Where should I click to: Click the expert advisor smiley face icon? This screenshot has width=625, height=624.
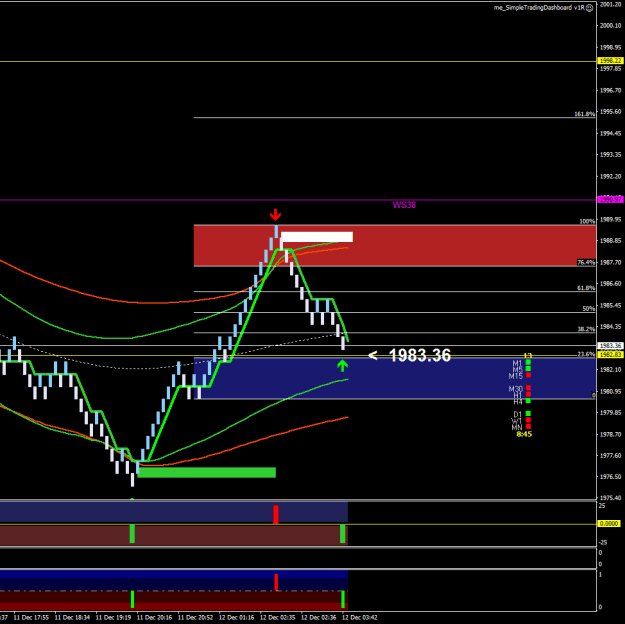[590, 8]
